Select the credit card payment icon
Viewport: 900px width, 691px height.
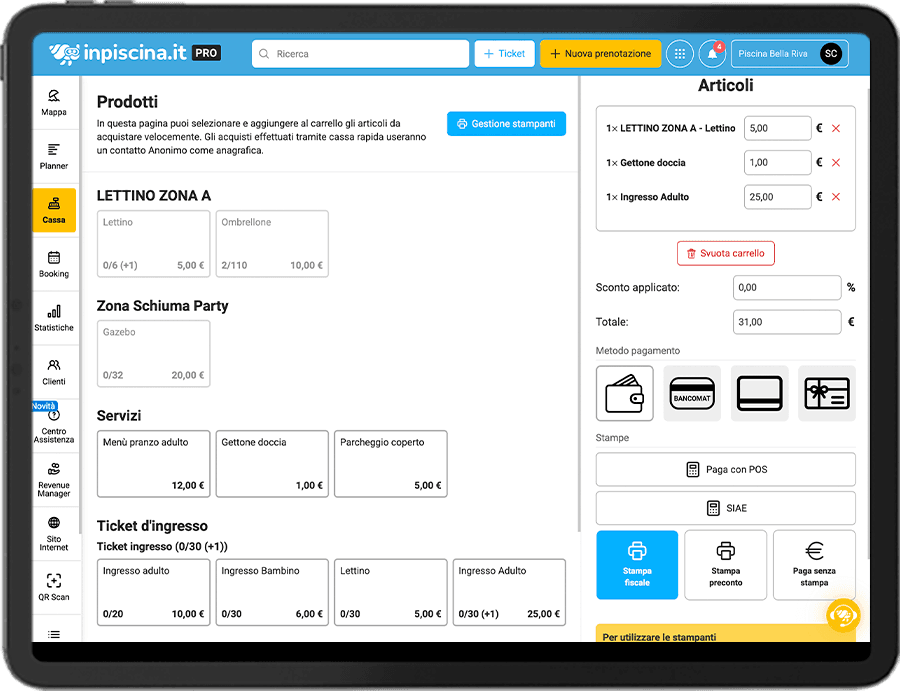coord(759,393)
